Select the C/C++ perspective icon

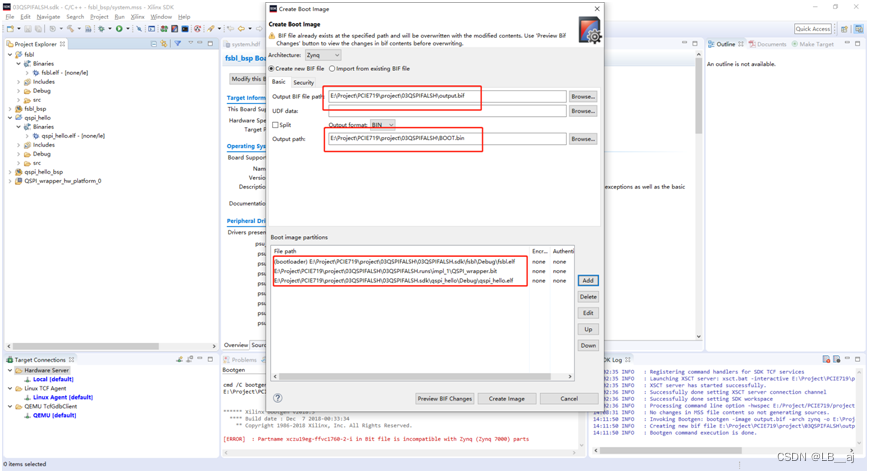[858, 29]
